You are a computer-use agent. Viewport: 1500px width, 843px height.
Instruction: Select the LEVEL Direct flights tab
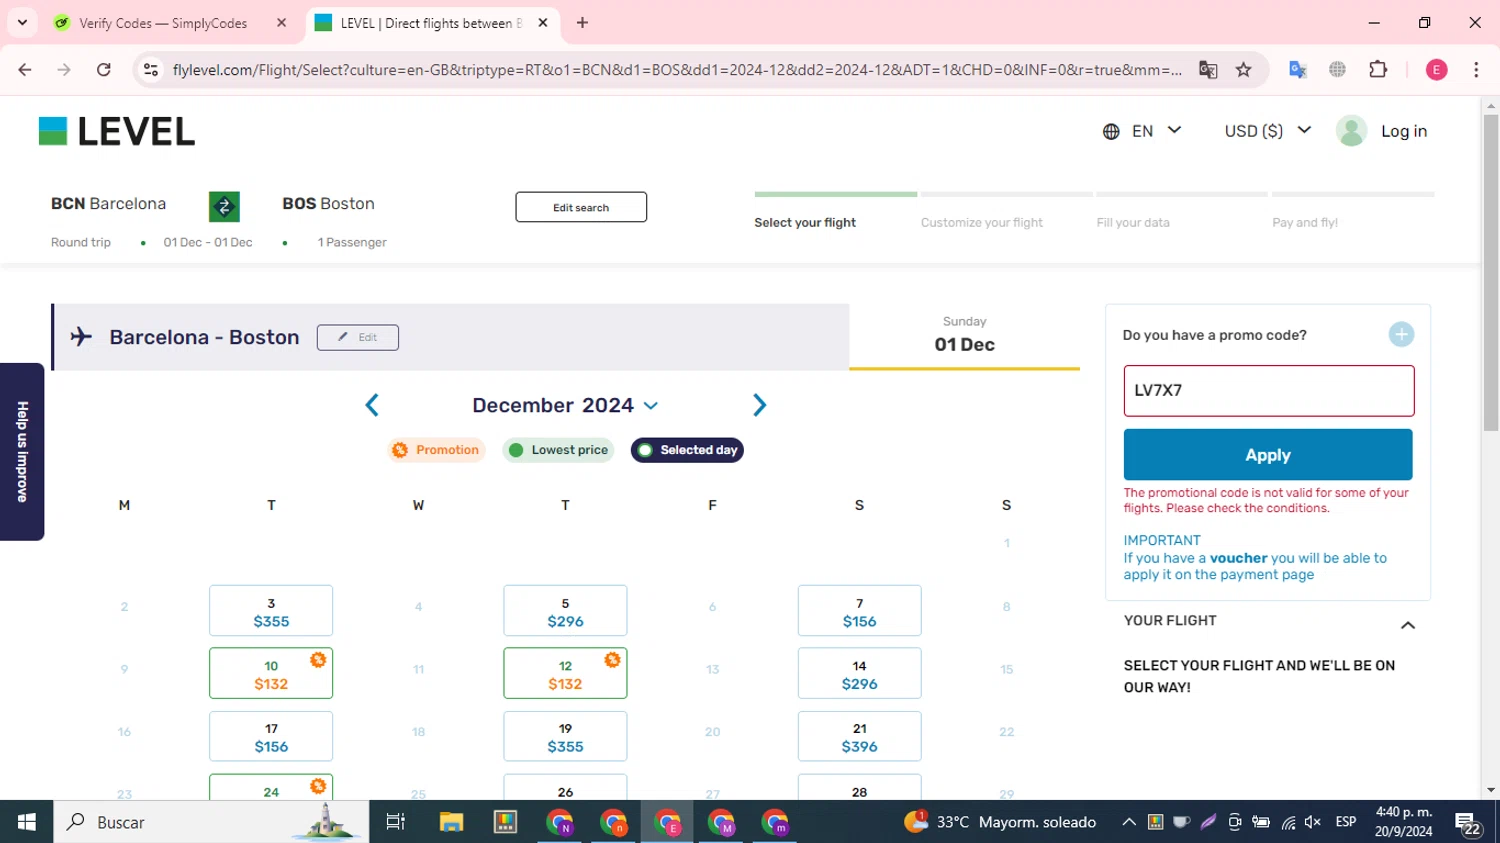pos(430,23)
